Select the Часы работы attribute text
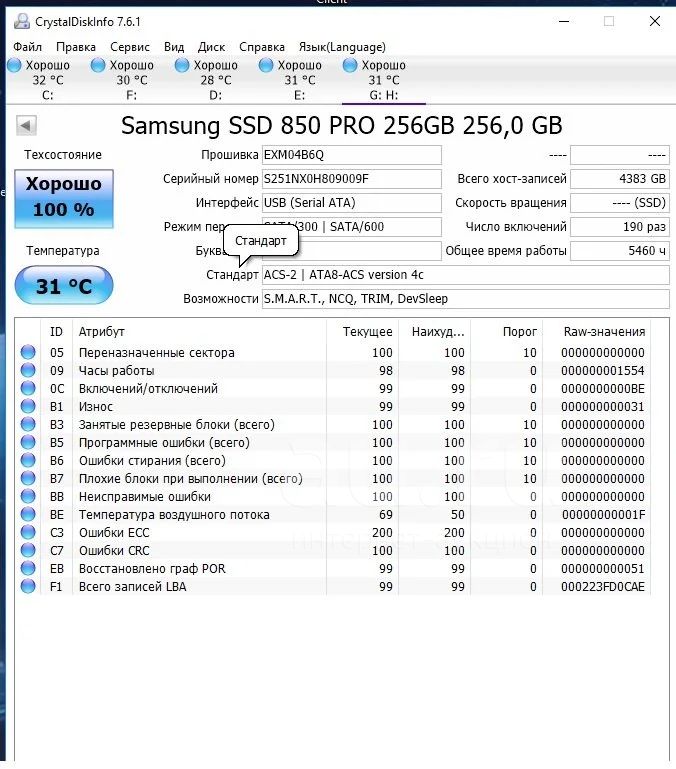The height and width of the screenshot is (769, 676). 116,371
